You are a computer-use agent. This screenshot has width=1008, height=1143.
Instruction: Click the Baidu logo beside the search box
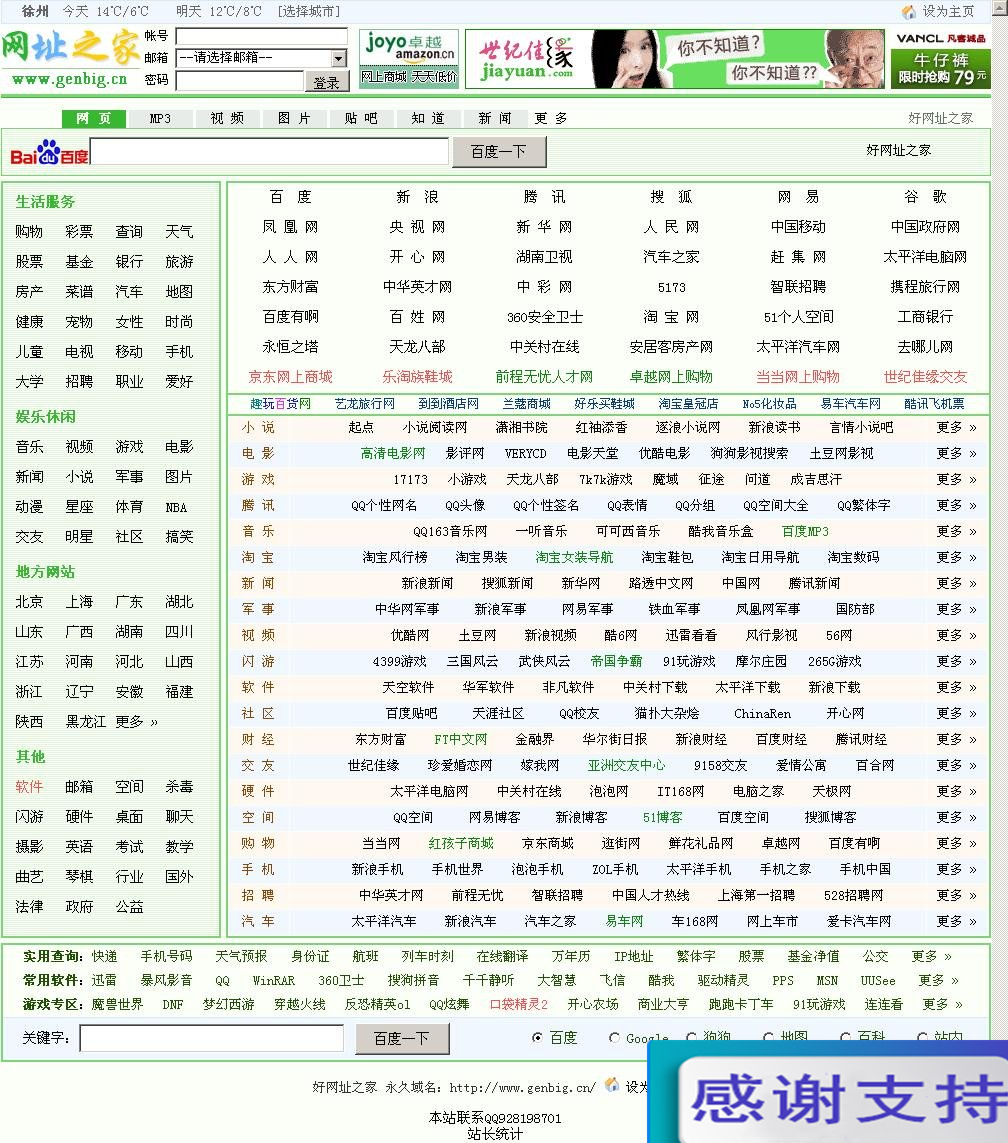tap(49, 152)
